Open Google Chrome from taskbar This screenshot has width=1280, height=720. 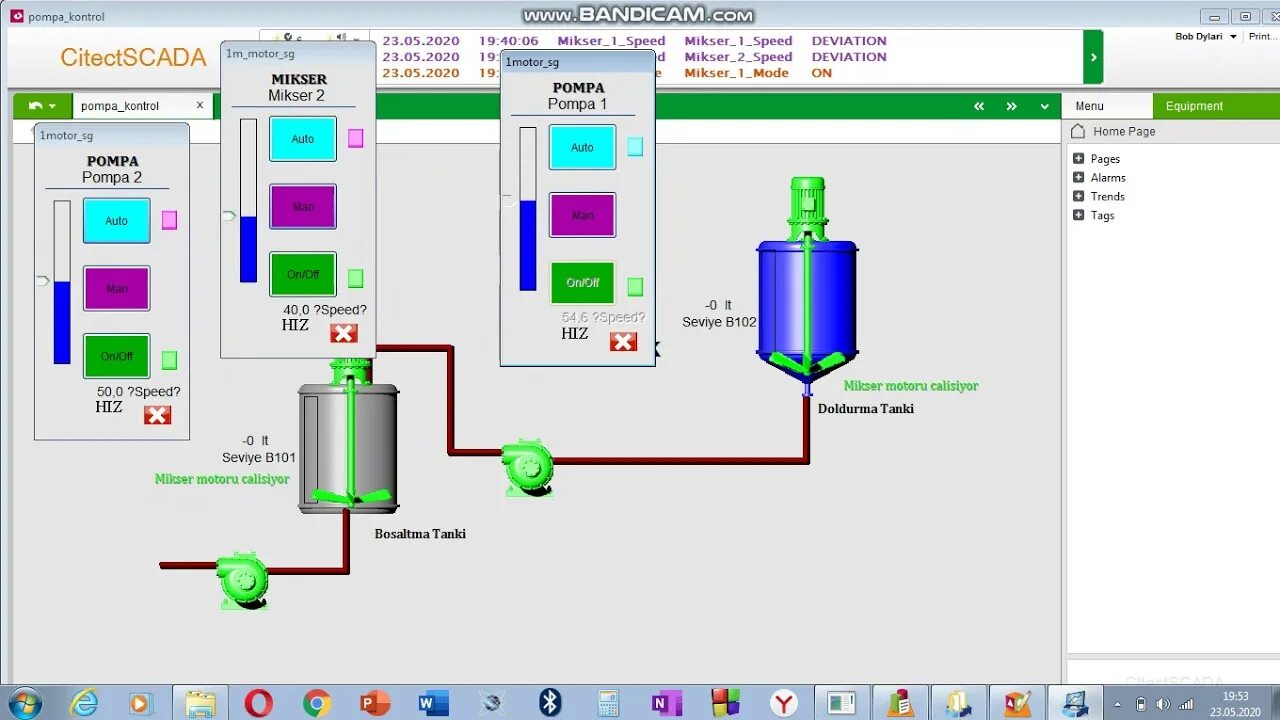[317, 703]
